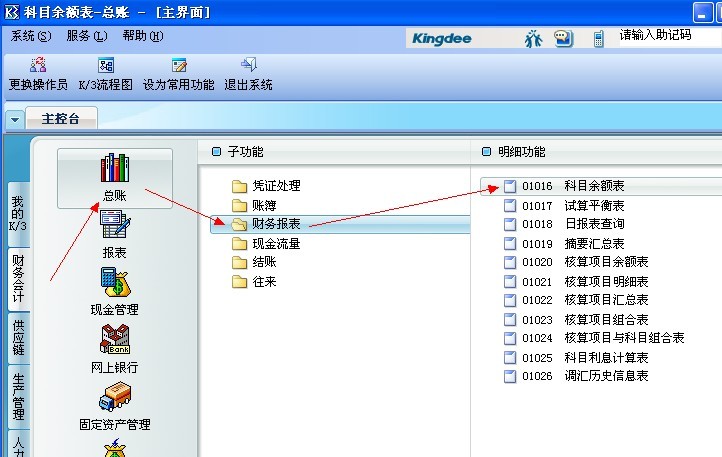Image resolution: width=722 pixels, height=457 pixels.
Task: Open the 报表 module icon
Action: pyautogui.click(x=115, y=224)
